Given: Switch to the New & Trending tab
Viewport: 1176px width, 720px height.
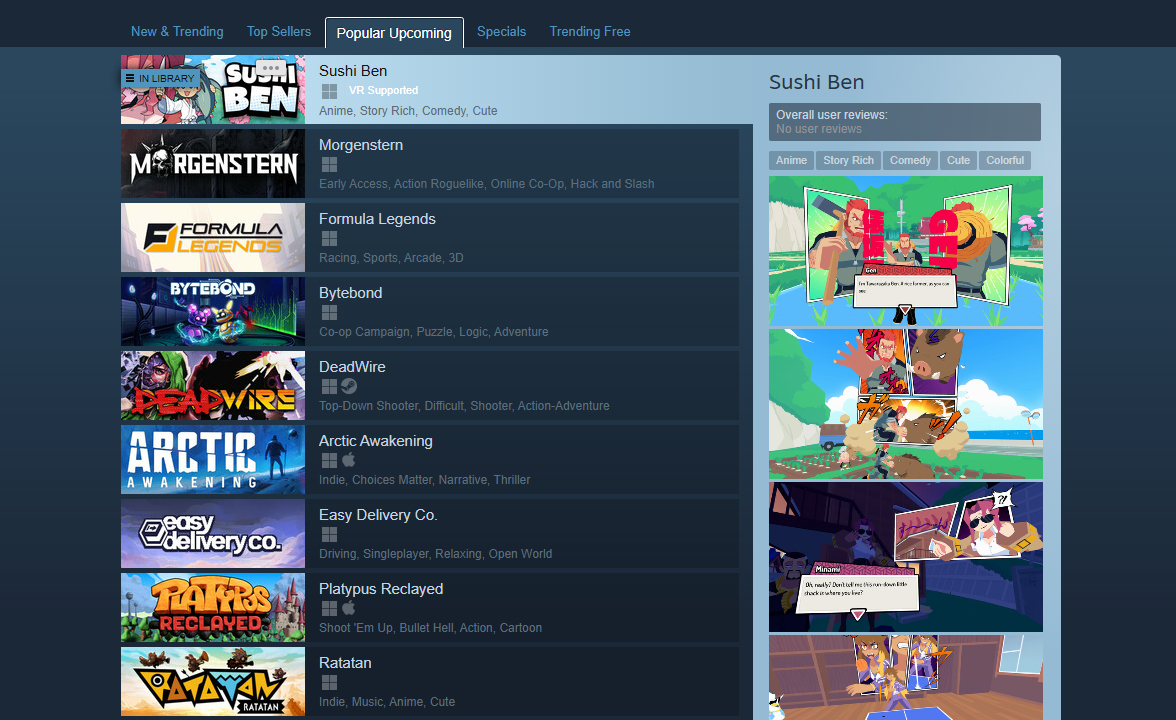Looking at the screenshot, I should click(x=177, y=31).
